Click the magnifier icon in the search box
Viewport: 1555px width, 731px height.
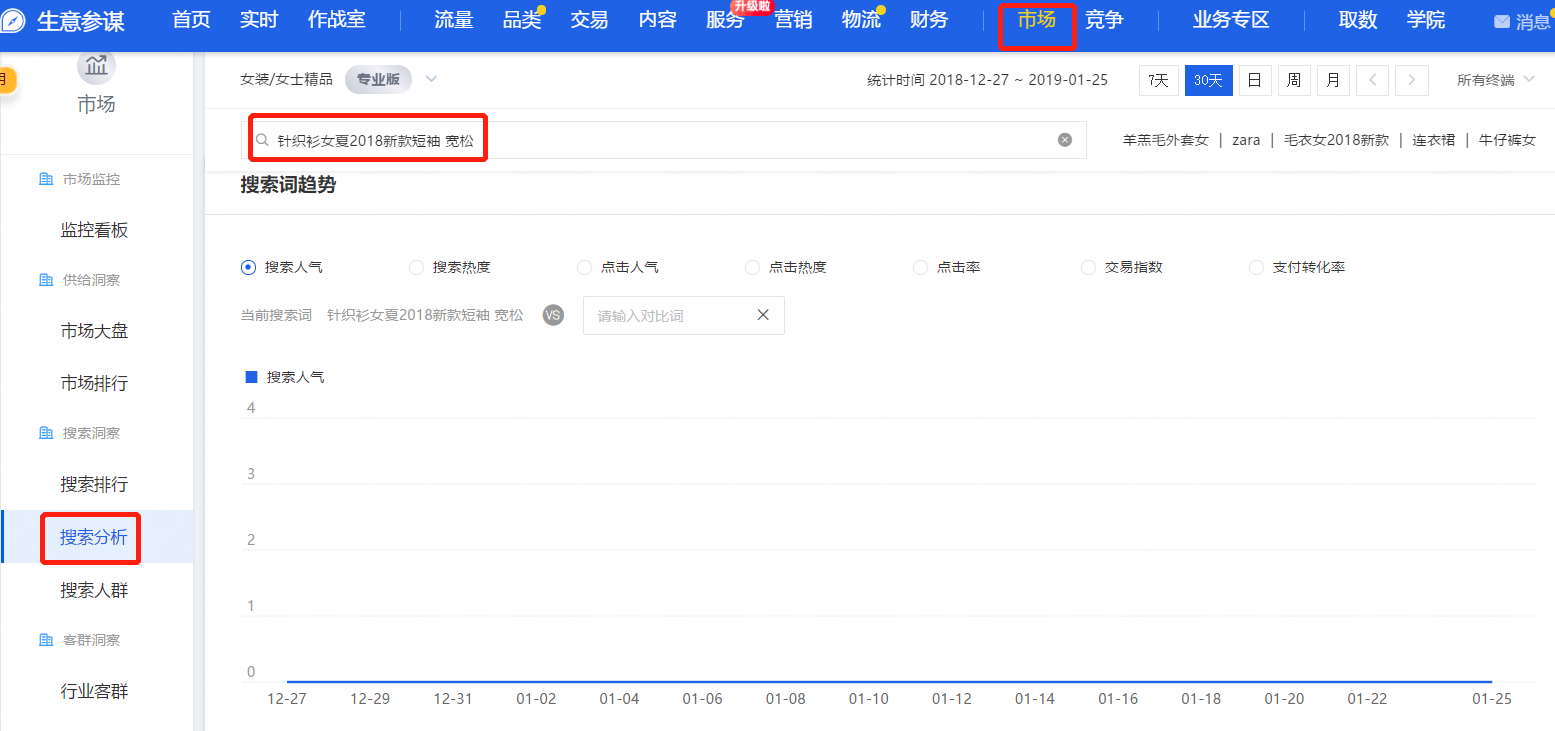click(x=262, y=141)
